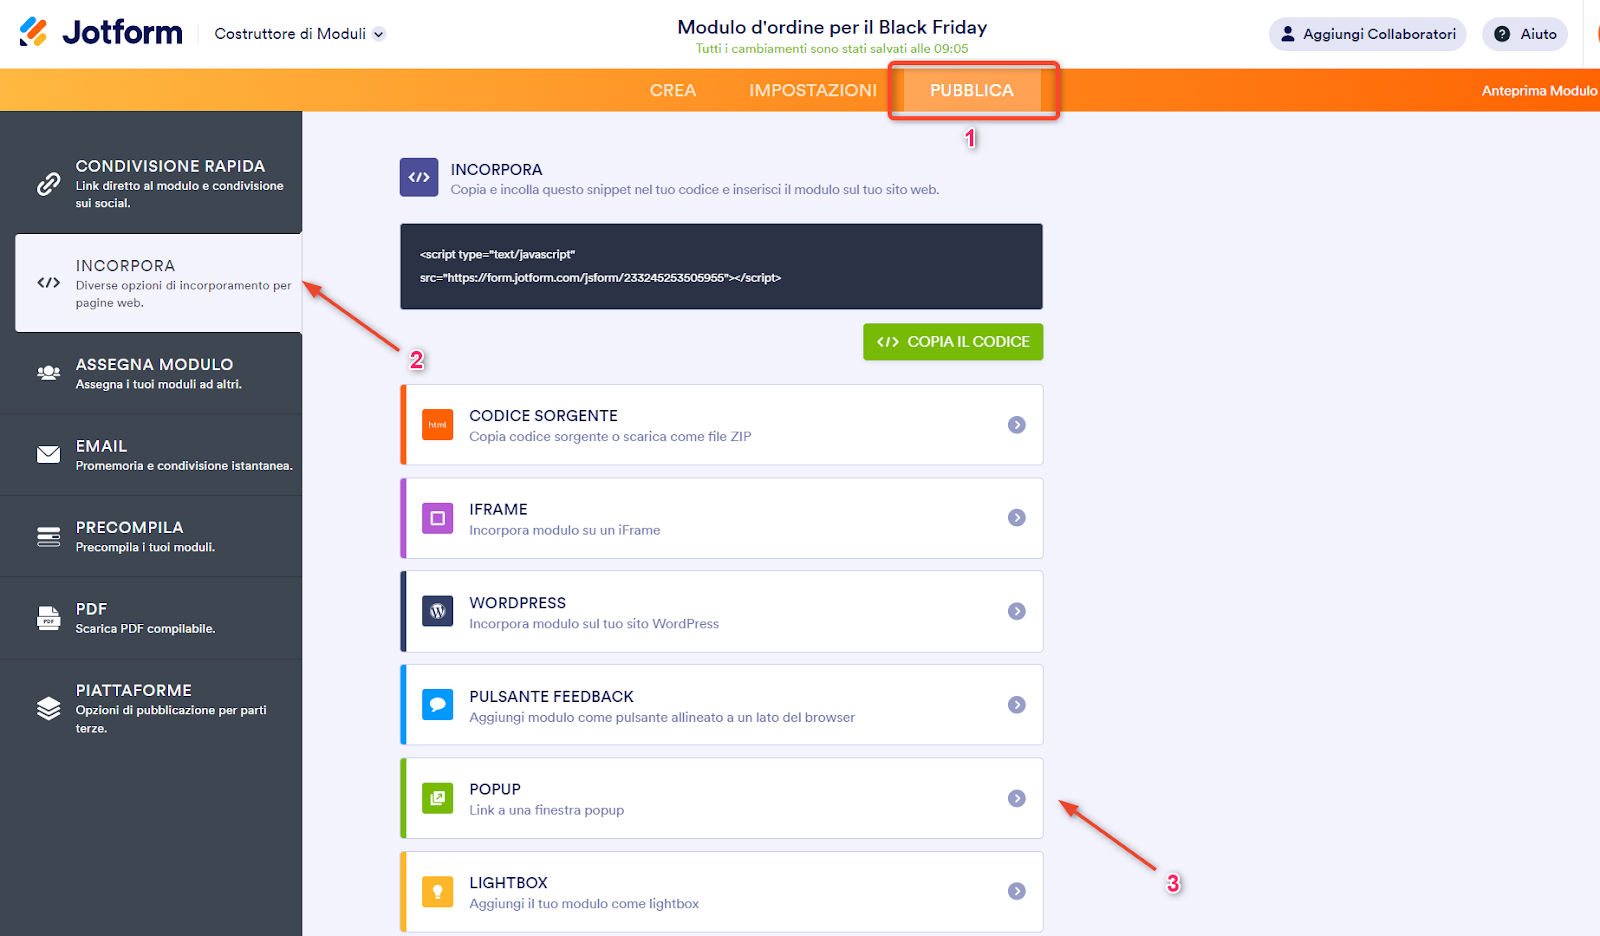Click the Piattaforme layers icon
Screen dimensions: 1600x936
point(48,708)
